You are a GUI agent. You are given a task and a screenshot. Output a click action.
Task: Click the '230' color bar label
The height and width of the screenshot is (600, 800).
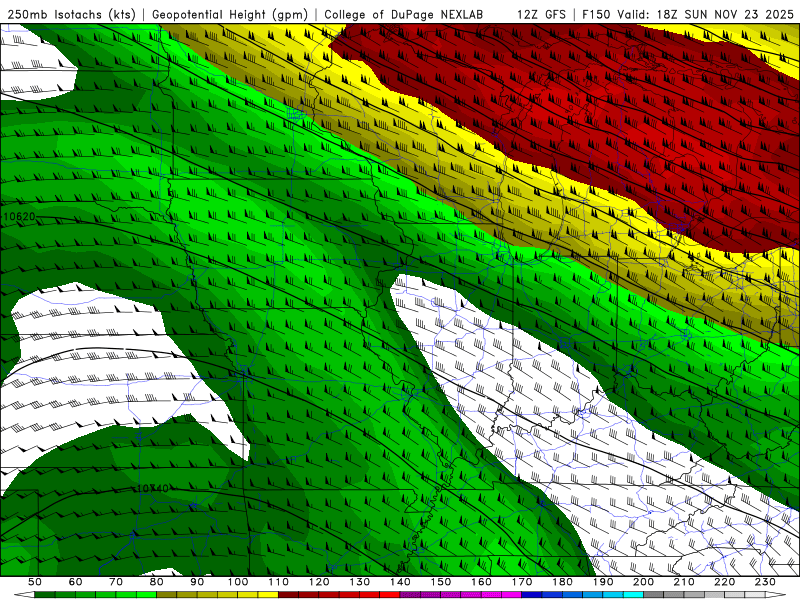click(x=765, y=582)
